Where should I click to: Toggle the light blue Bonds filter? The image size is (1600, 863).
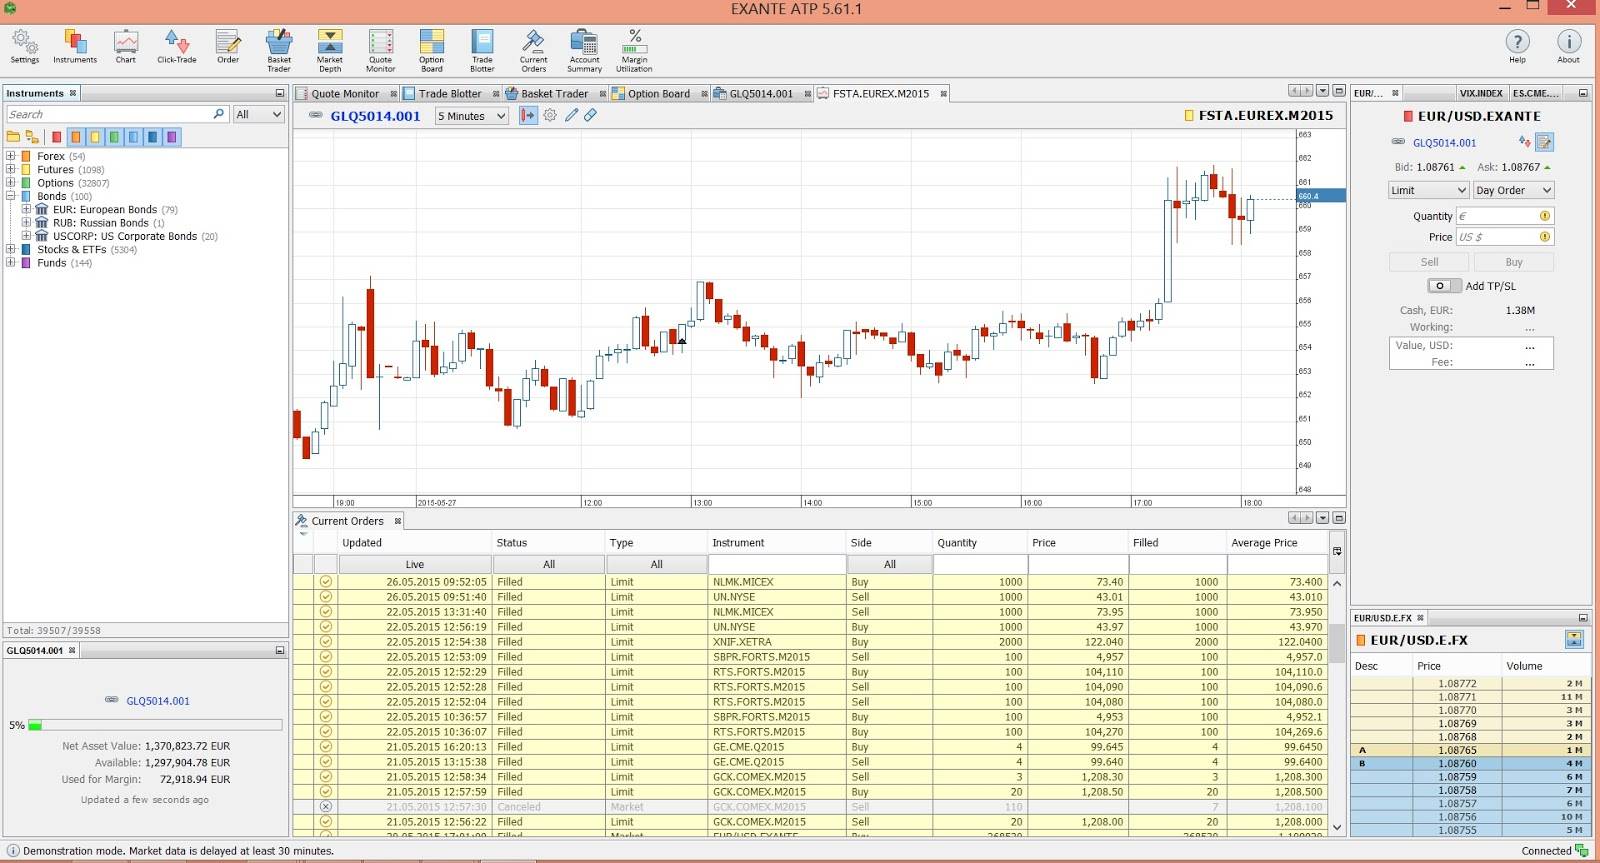[133, 137]
